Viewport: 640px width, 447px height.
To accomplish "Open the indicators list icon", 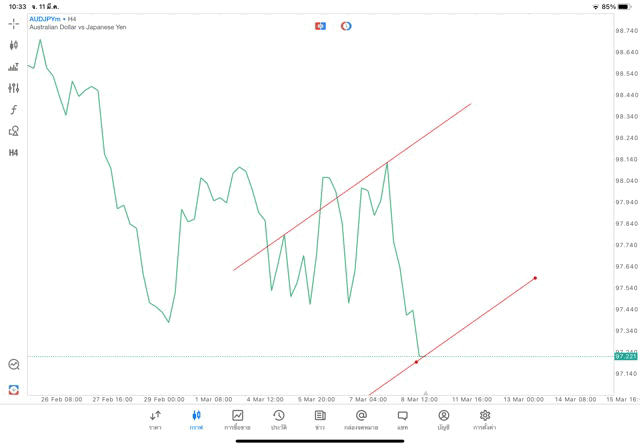I will tap(13, 67).
